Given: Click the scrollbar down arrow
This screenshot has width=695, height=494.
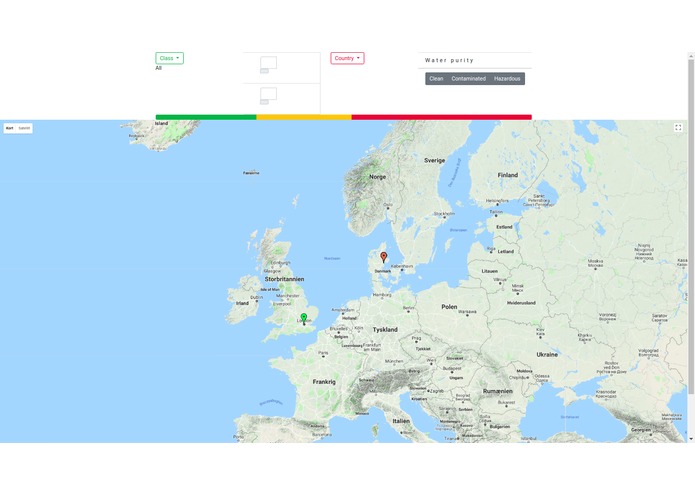Looking at the screenshot, I should tap(691, 439).
